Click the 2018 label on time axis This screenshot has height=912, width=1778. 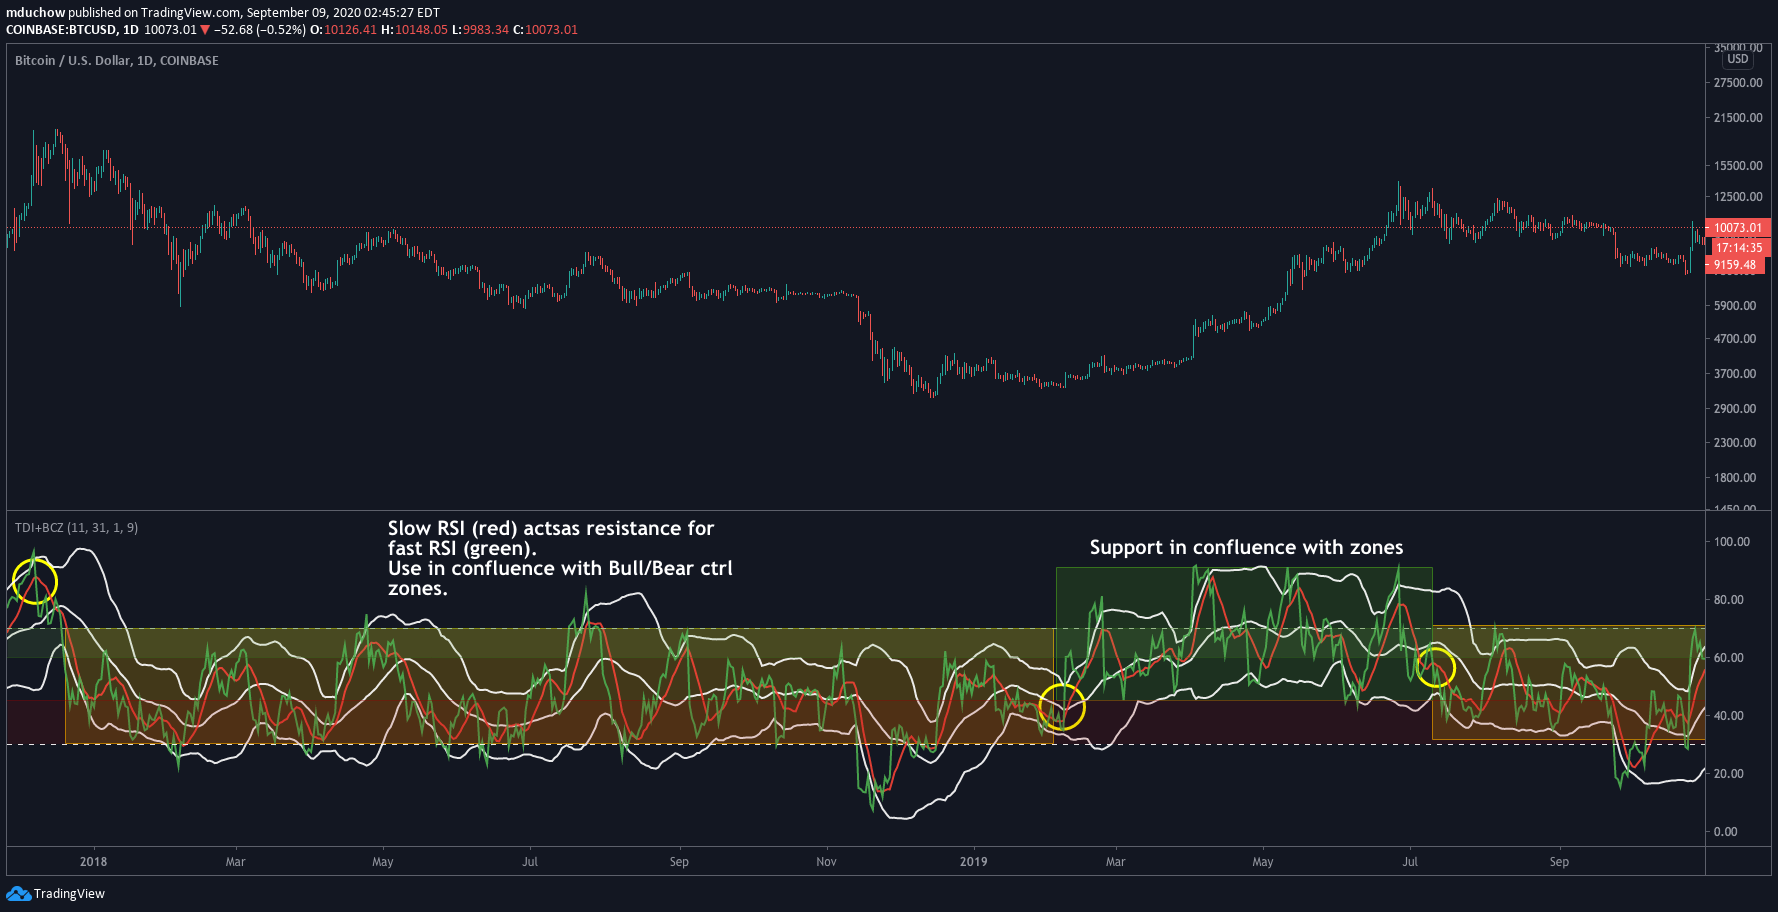point(93,861)
